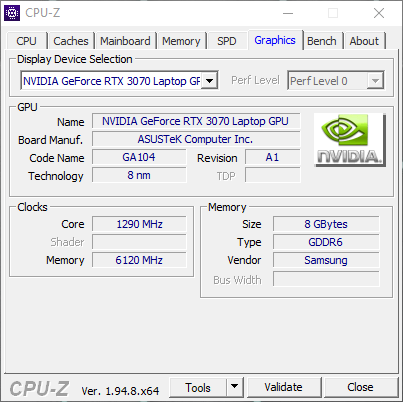Viewport: 403px width, 402px height.
Task: Click the Tools button
Action: click(x=198, y=387)
